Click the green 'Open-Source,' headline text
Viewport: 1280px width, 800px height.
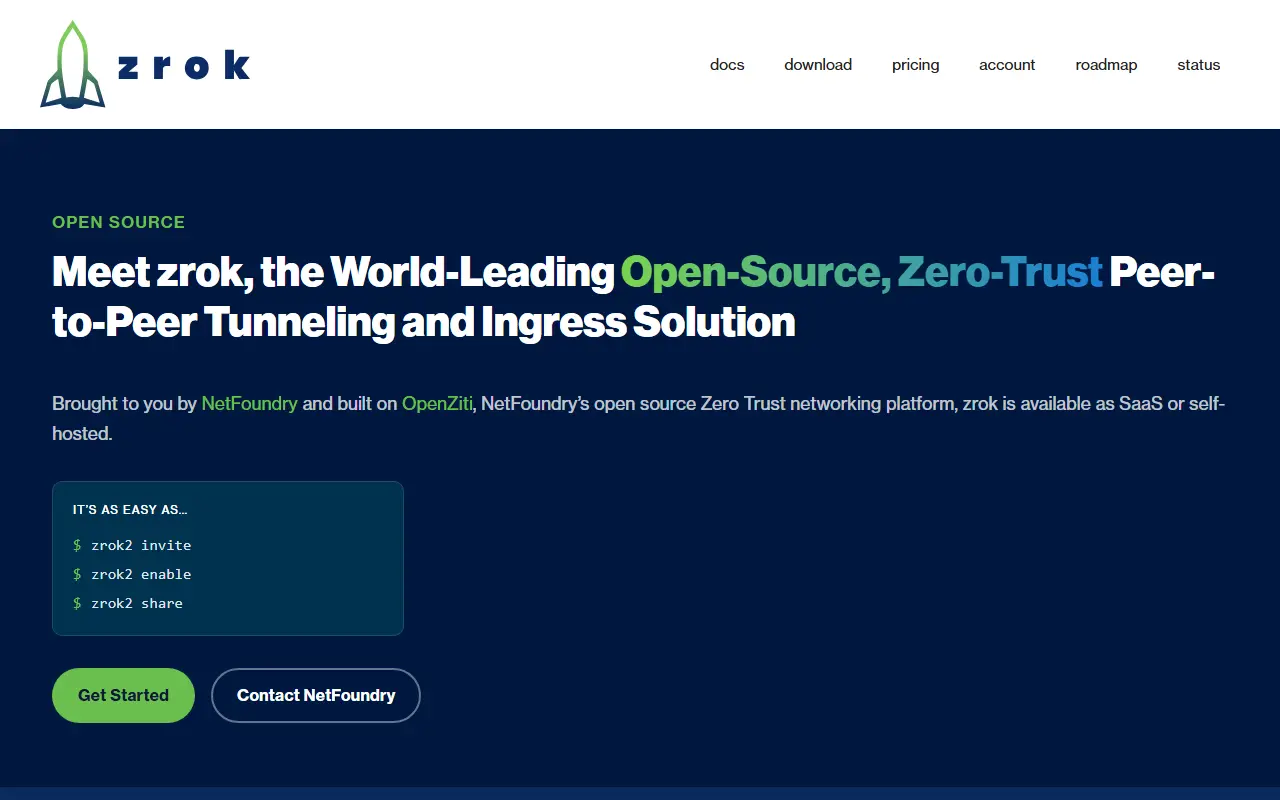click(756, 272)
